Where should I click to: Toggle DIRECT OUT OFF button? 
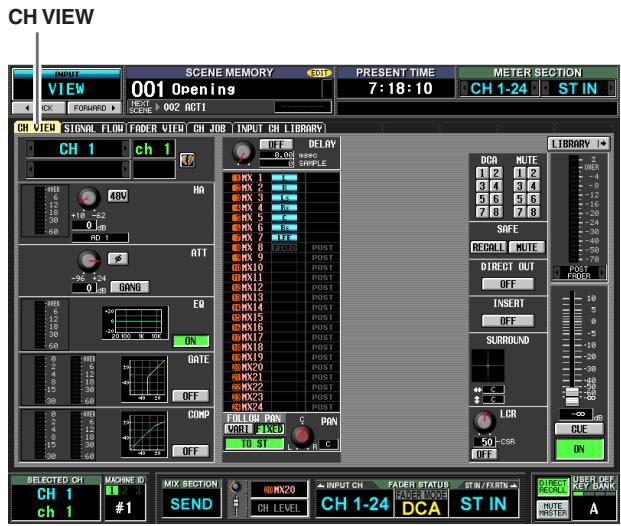point(508,284)
